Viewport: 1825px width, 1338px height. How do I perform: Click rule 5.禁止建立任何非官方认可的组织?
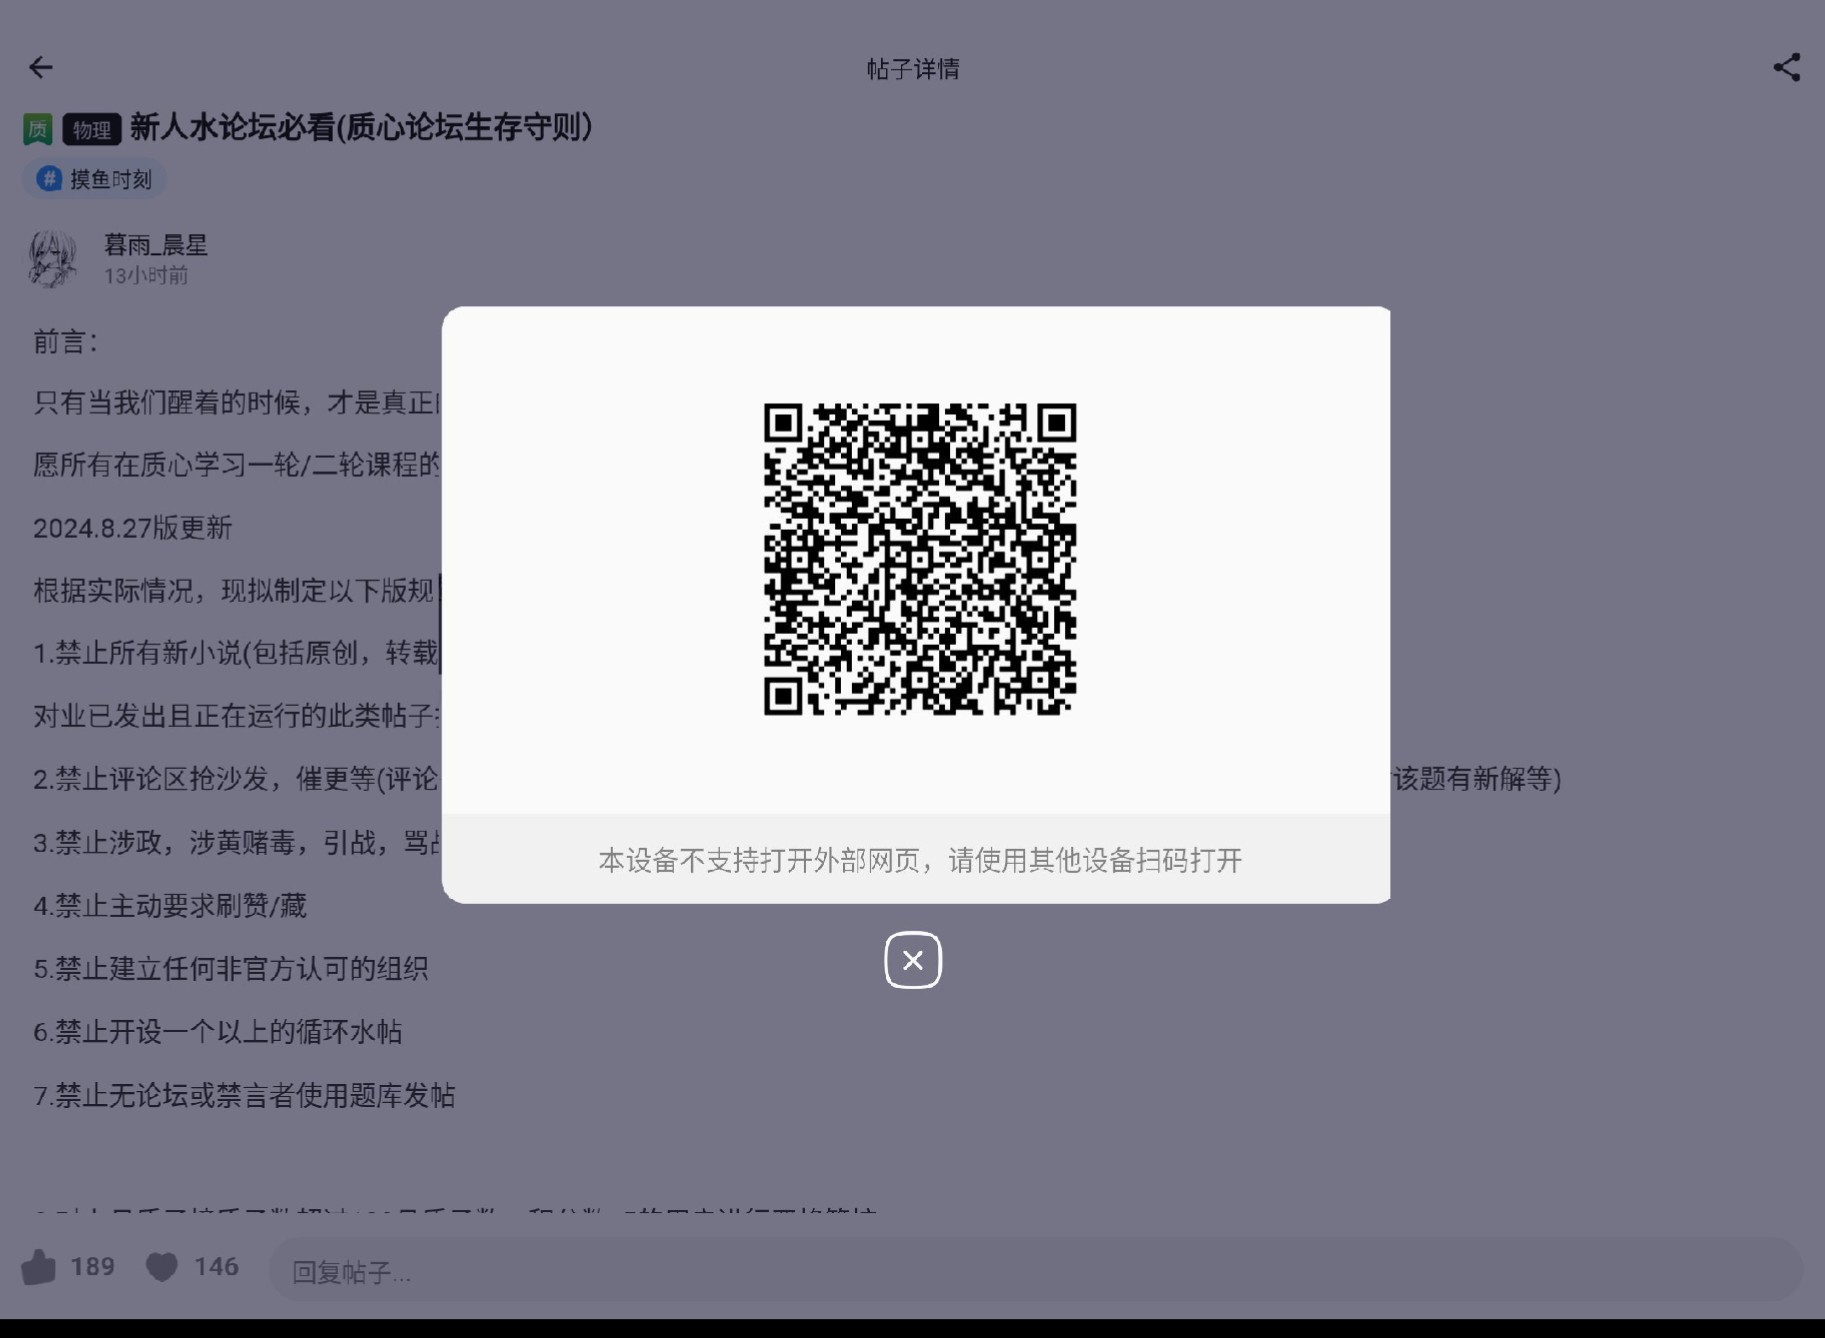pyautogui.click(x=231, y=969)
